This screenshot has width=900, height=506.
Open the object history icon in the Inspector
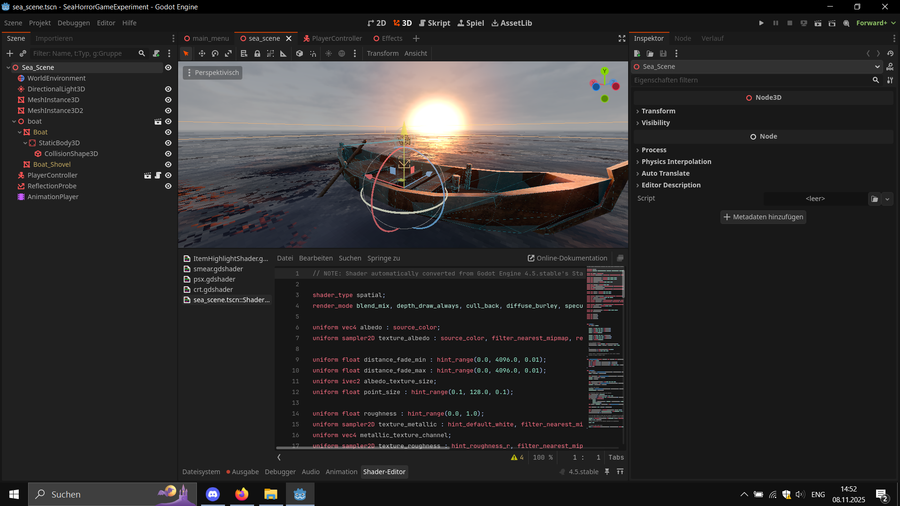tap(890, 53)
